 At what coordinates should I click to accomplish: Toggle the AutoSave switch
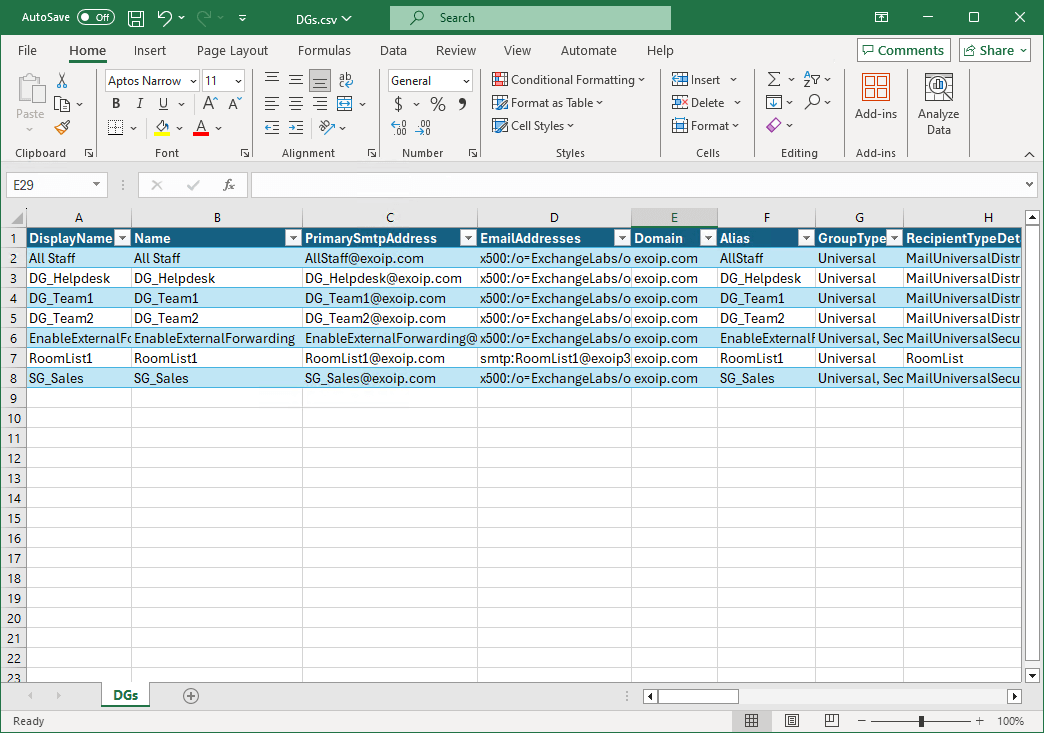pyautogui.click(x=95, y=18)
